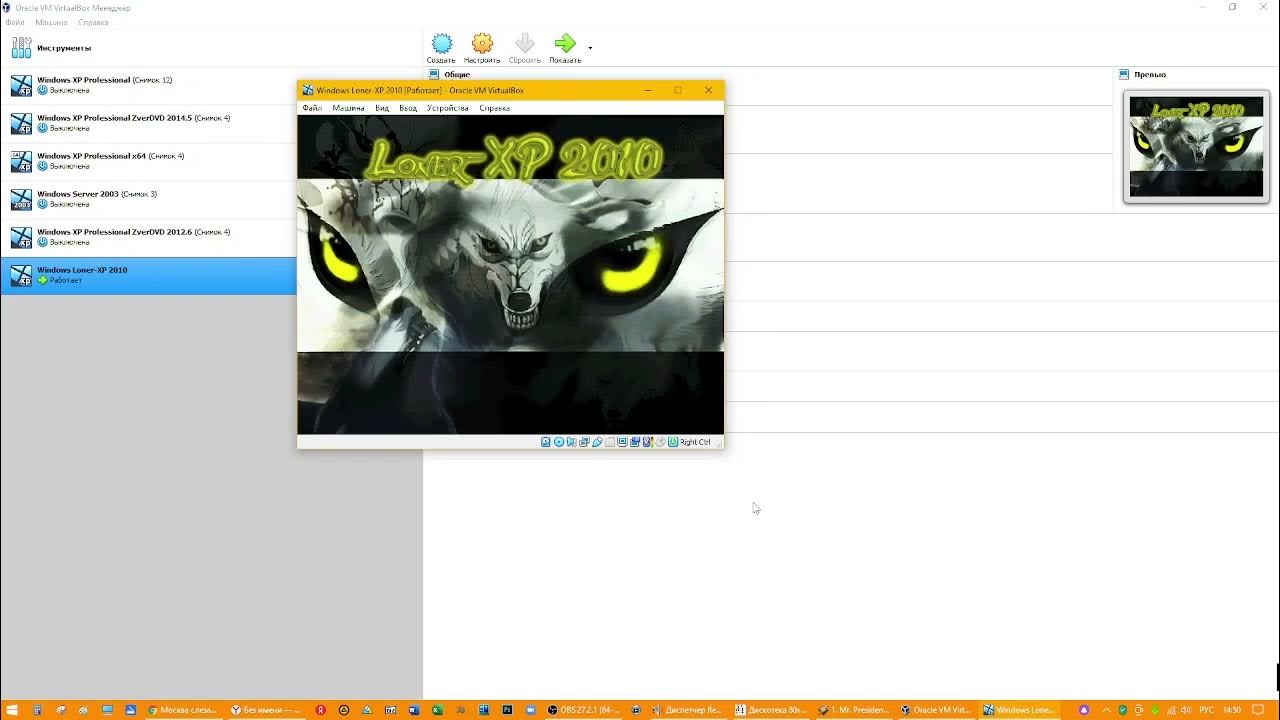Click the Сбросить toolbar icon

pos(524,43)
